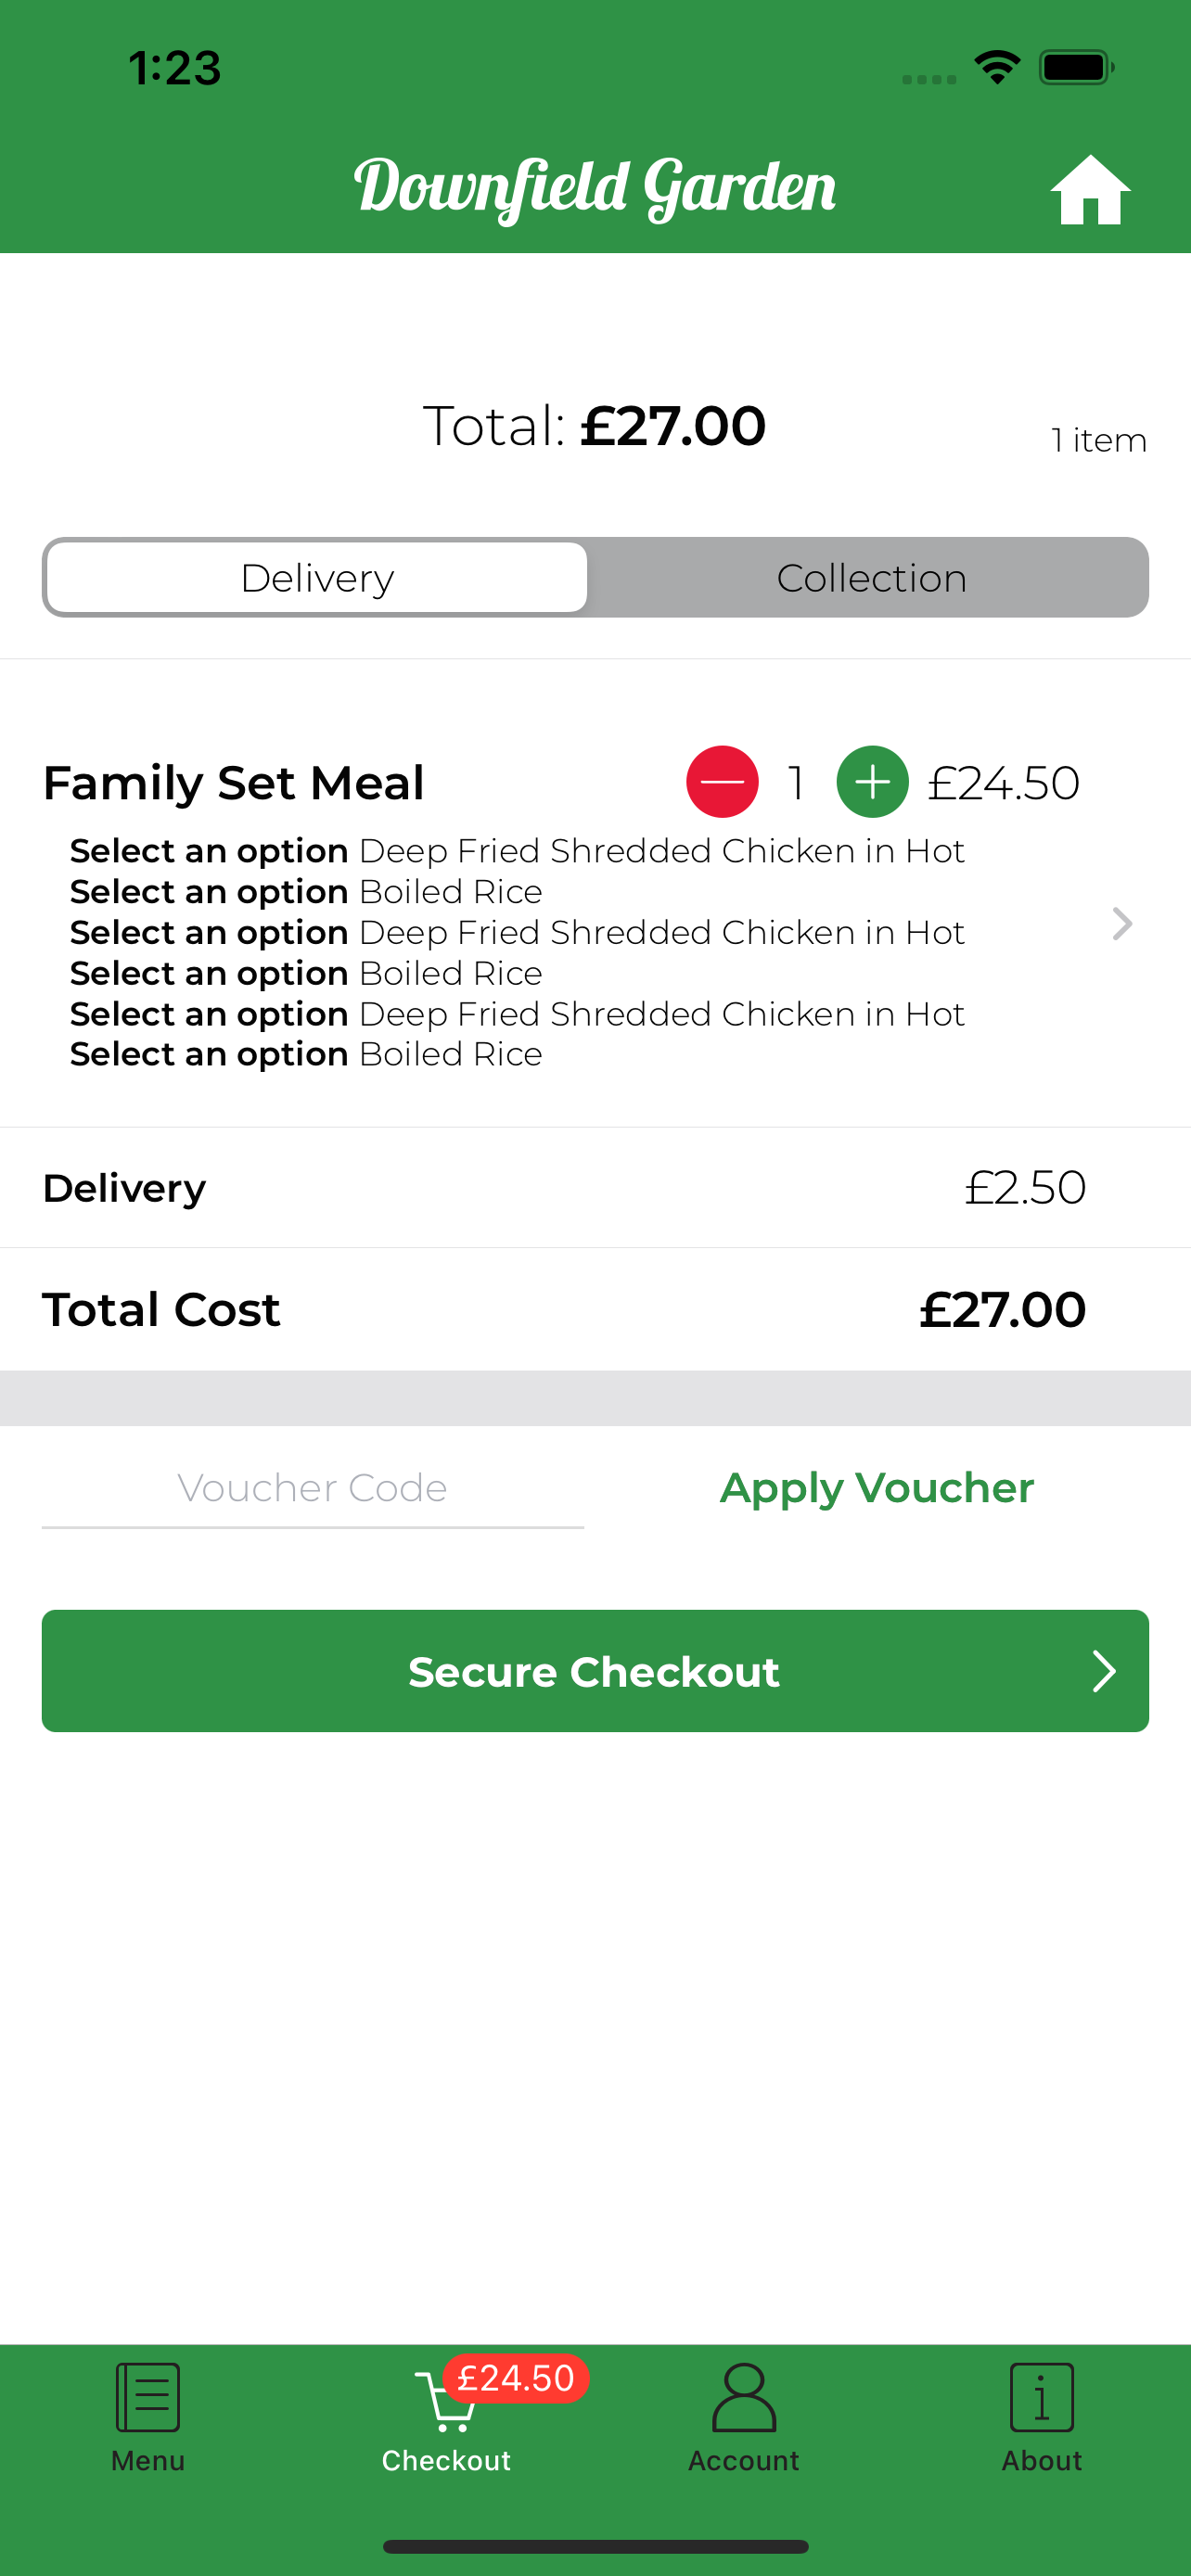Screen dimensions: 1191x2576
Task: Tap the Wi-Fi status icon
Action: [996, 67]
